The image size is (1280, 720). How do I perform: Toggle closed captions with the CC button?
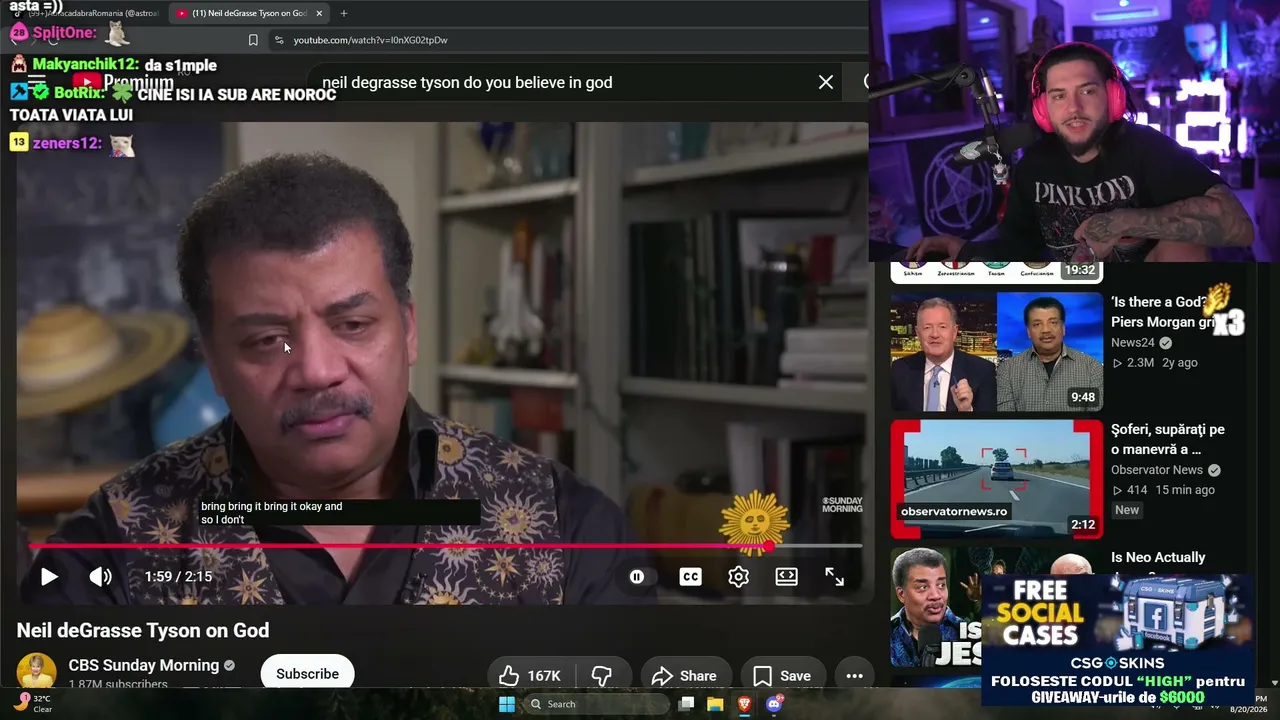point(690,577)
